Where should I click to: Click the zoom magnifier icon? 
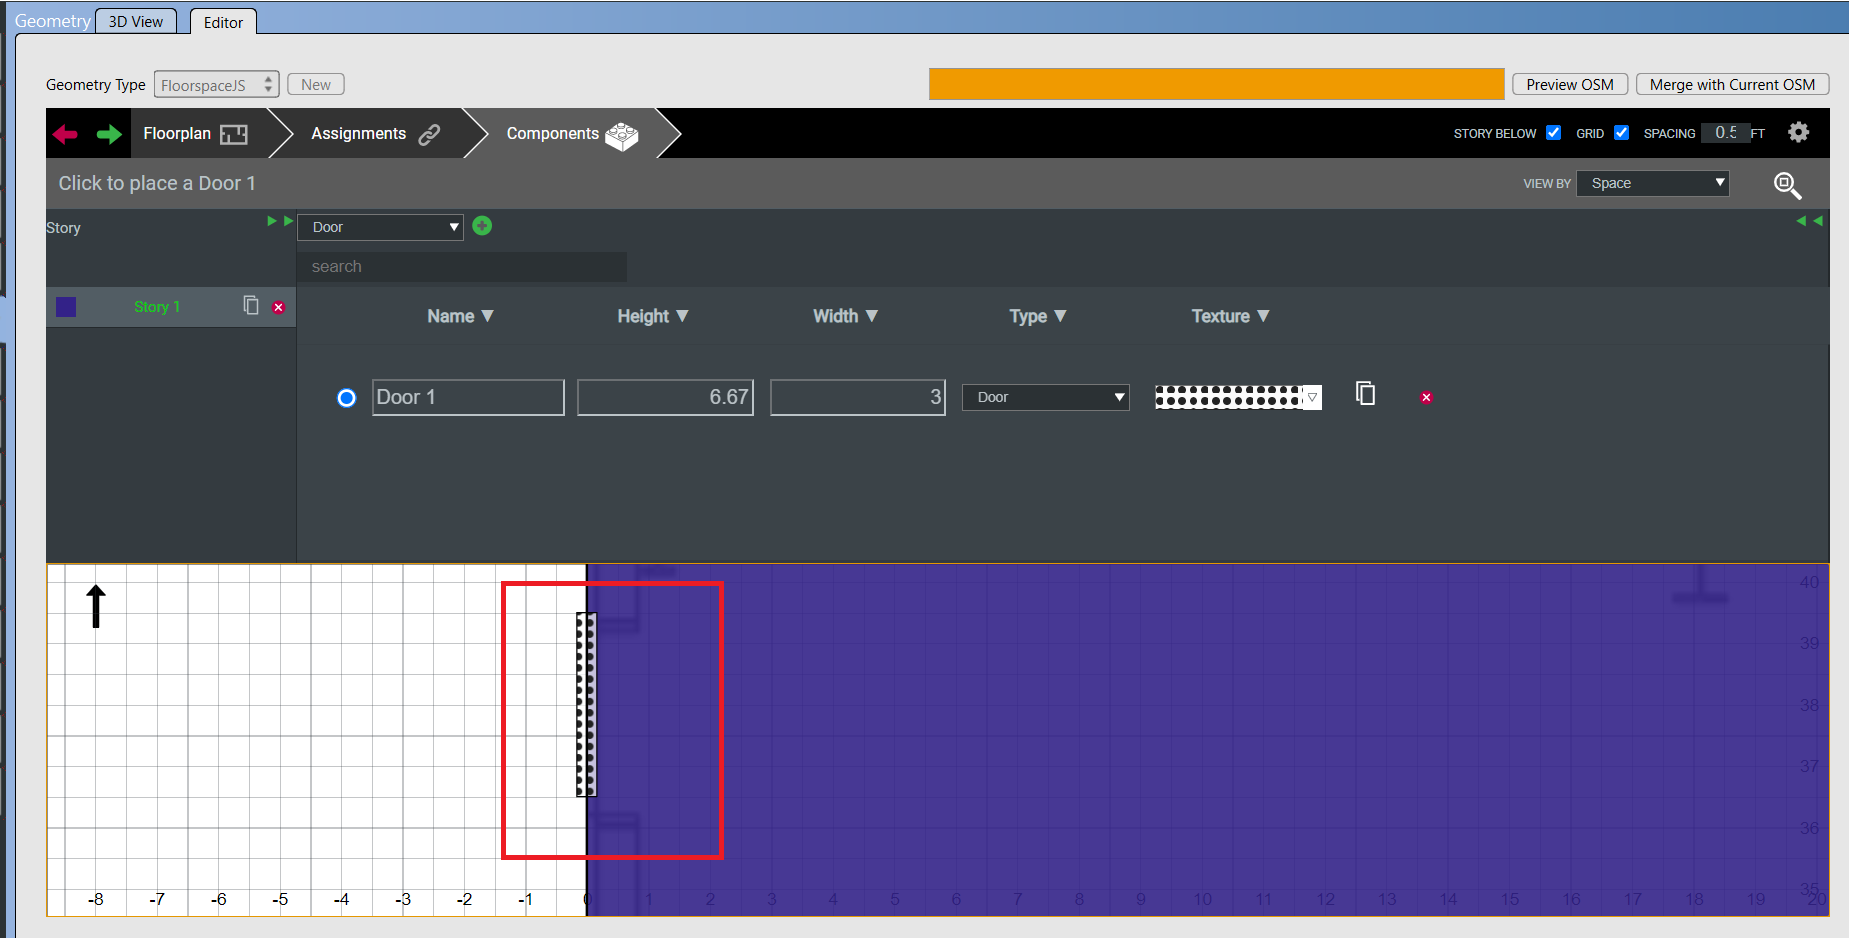tap(1787, 185)
